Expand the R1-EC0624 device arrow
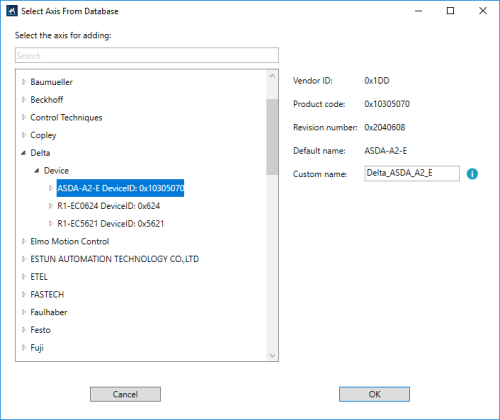 [x=51, y=206]
